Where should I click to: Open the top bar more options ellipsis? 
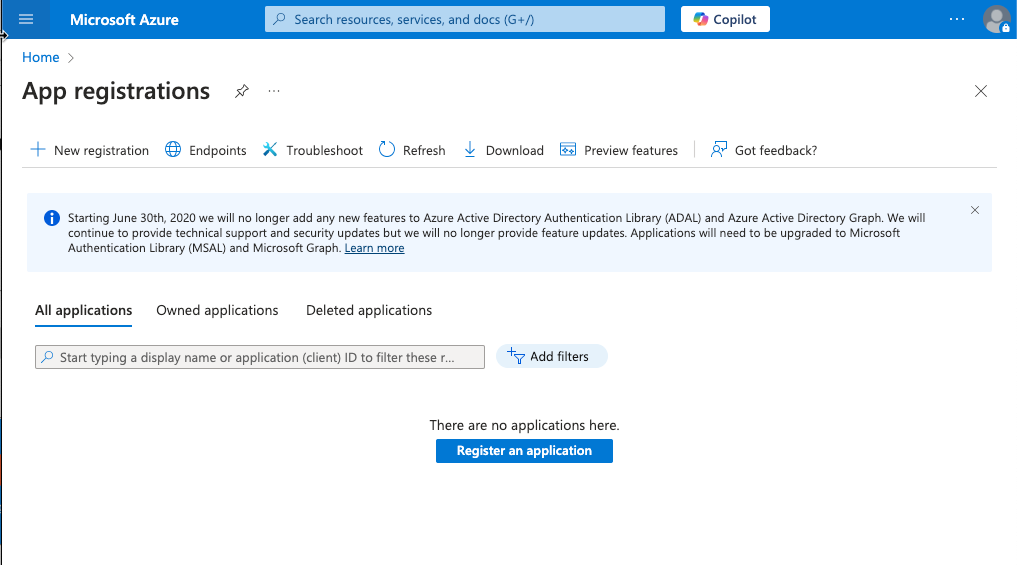957,19
